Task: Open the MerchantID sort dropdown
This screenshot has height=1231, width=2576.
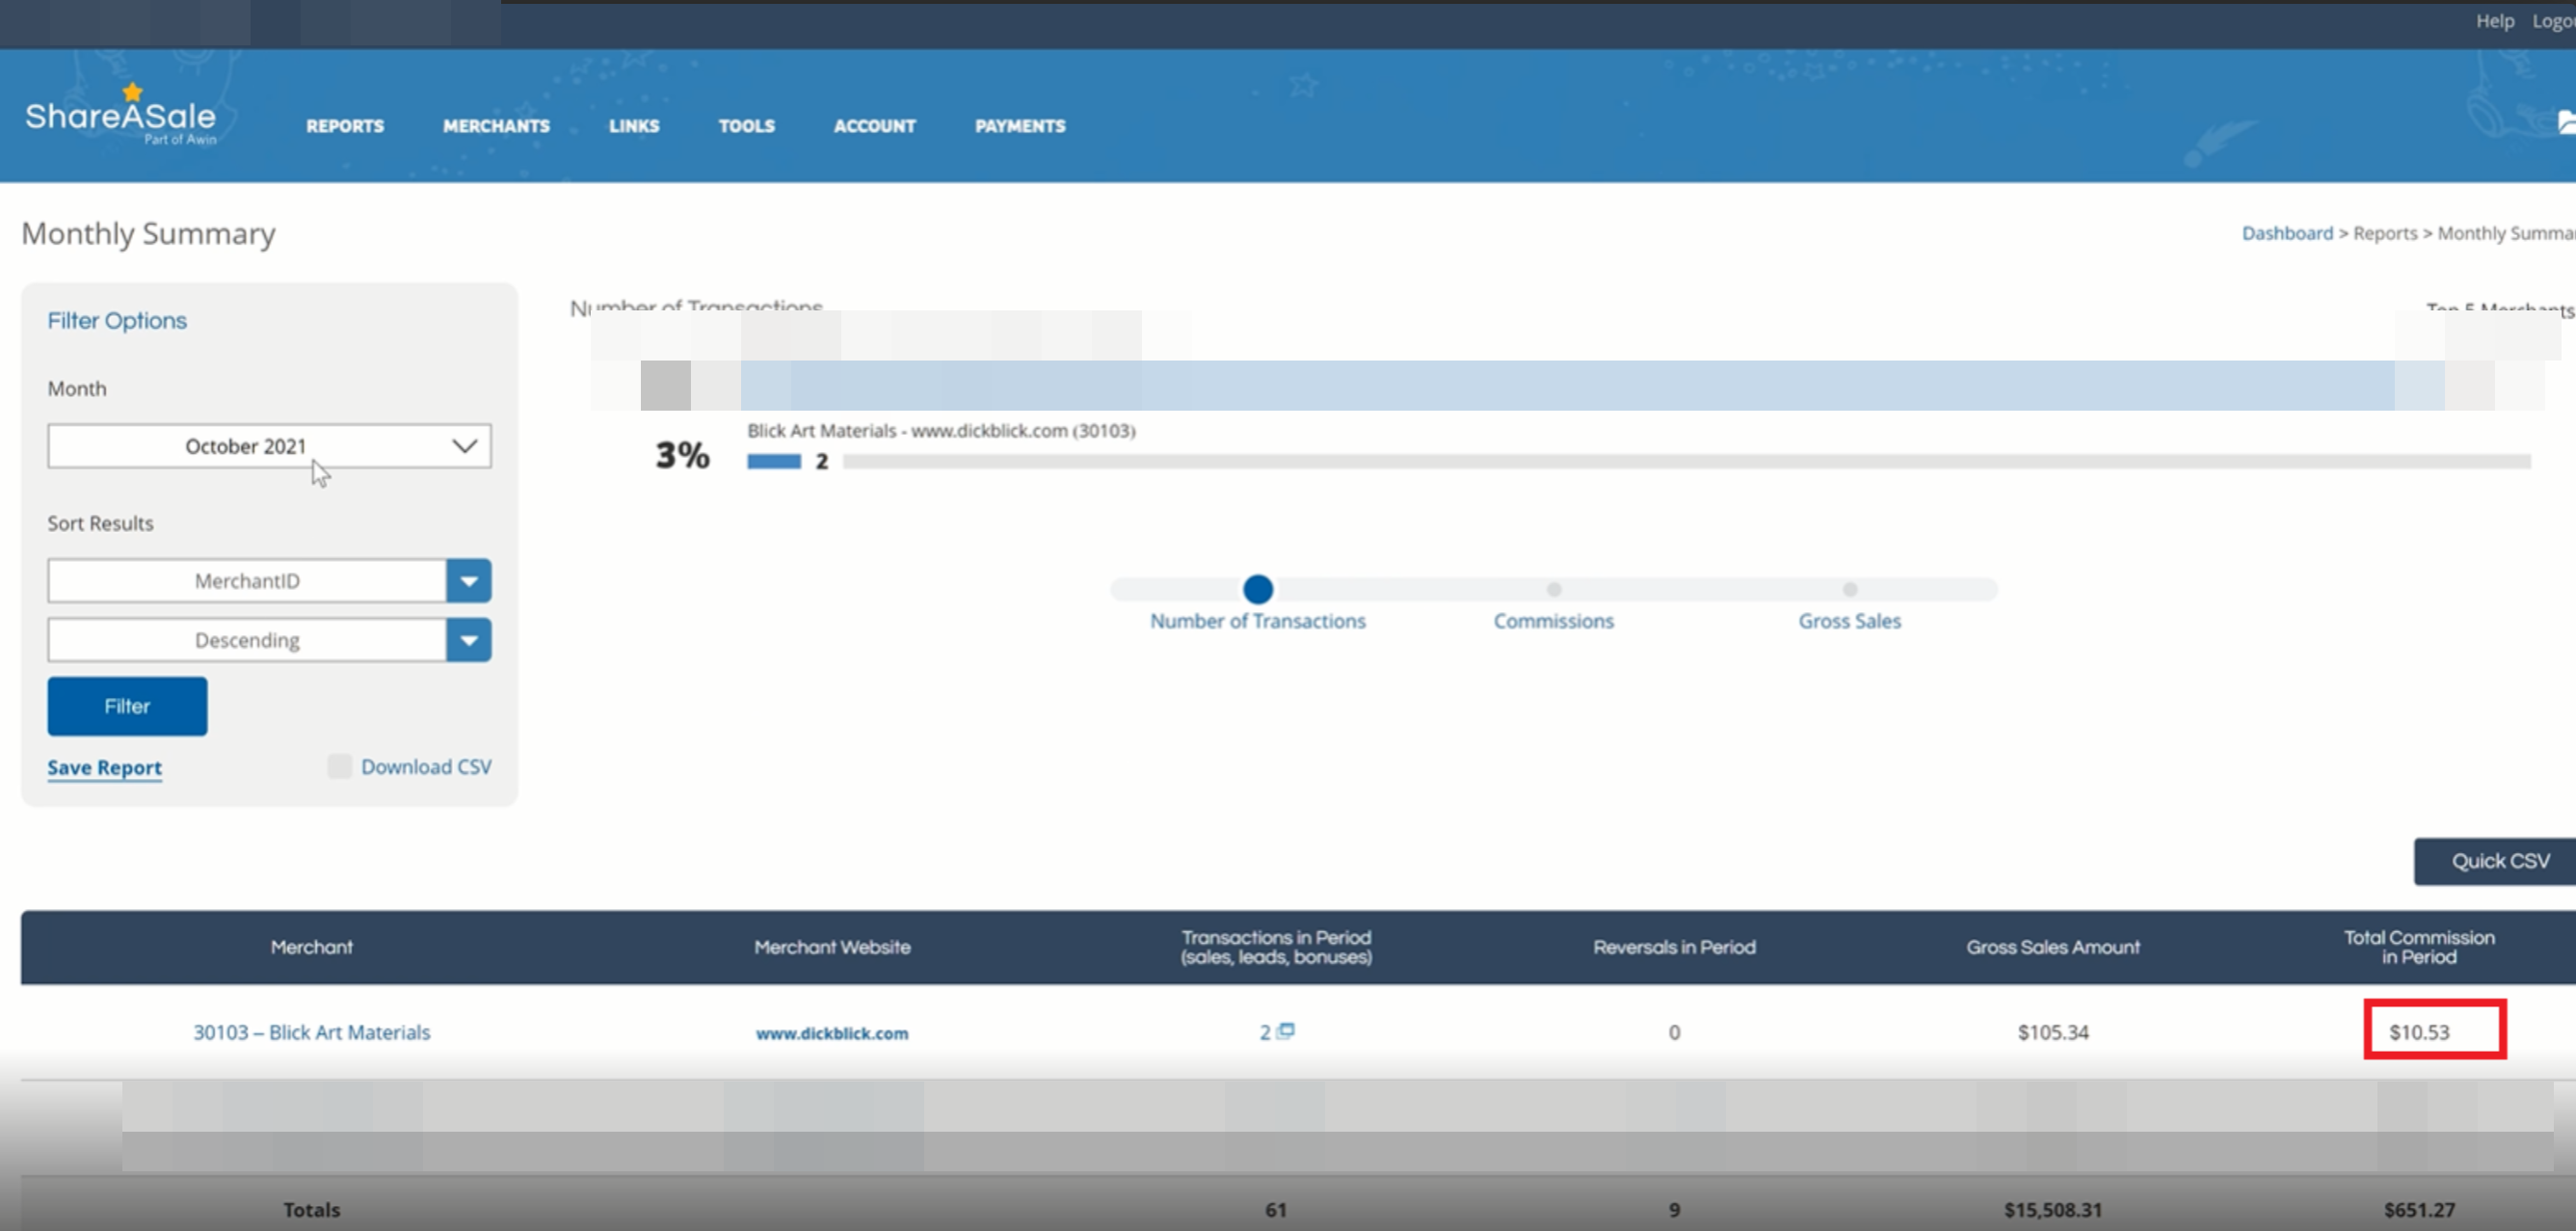Action: (x=269, y=581)
